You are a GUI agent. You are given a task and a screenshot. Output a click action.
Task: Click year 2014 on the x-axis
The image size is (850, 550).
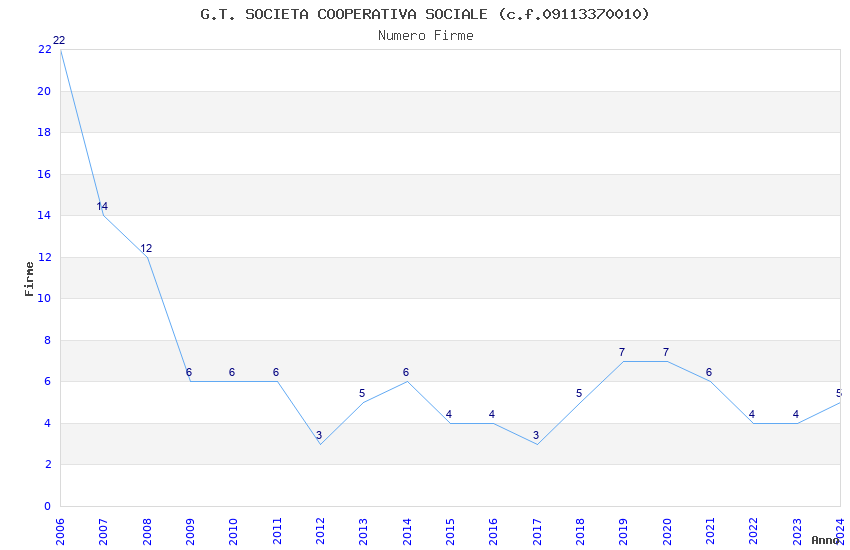407,532
